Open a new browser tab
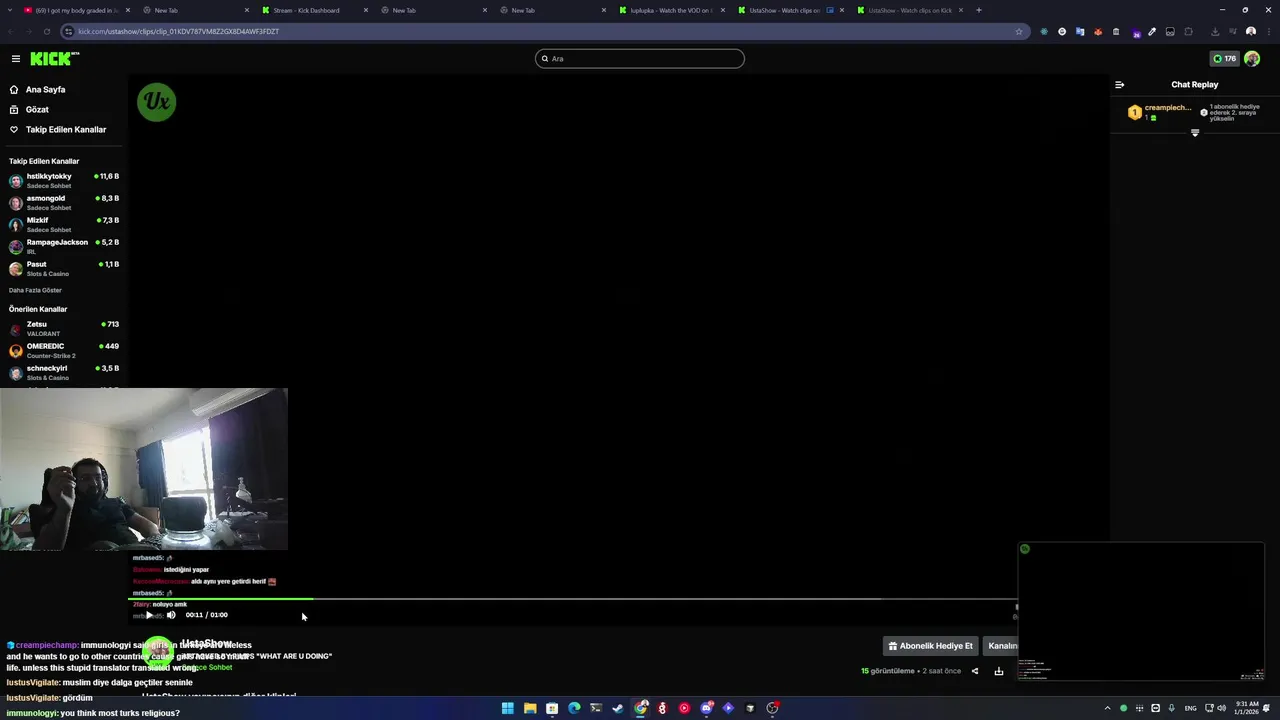The width and height of the screenshot is (1280, 720). [x=978, y=10]
